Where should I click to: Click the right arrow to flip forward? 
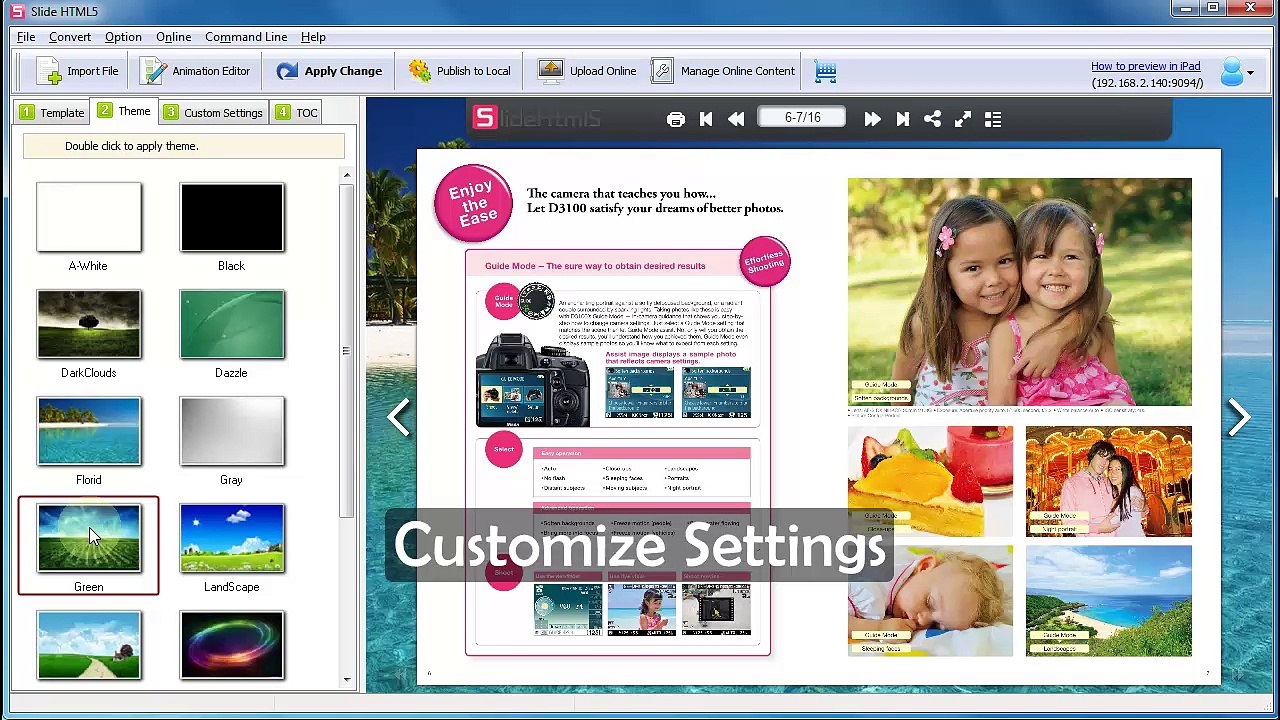(x=1239, y=417)
